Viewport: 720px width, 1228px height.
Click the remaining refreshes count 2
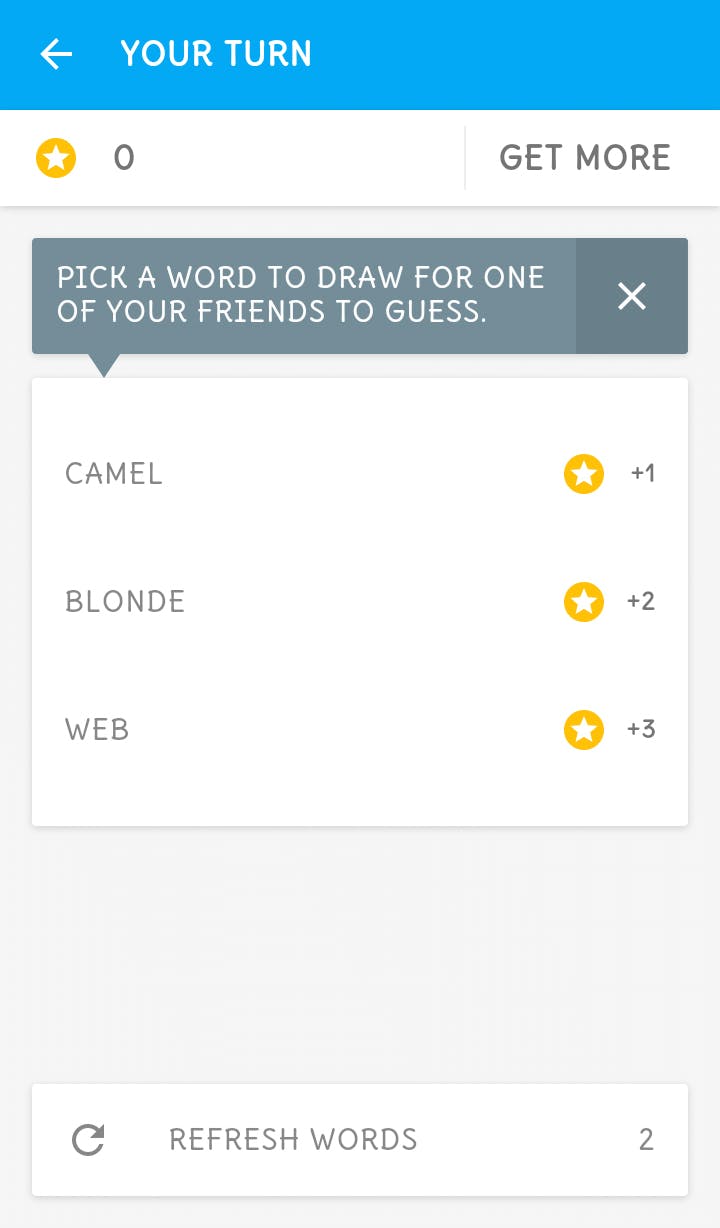point(646,1140)
